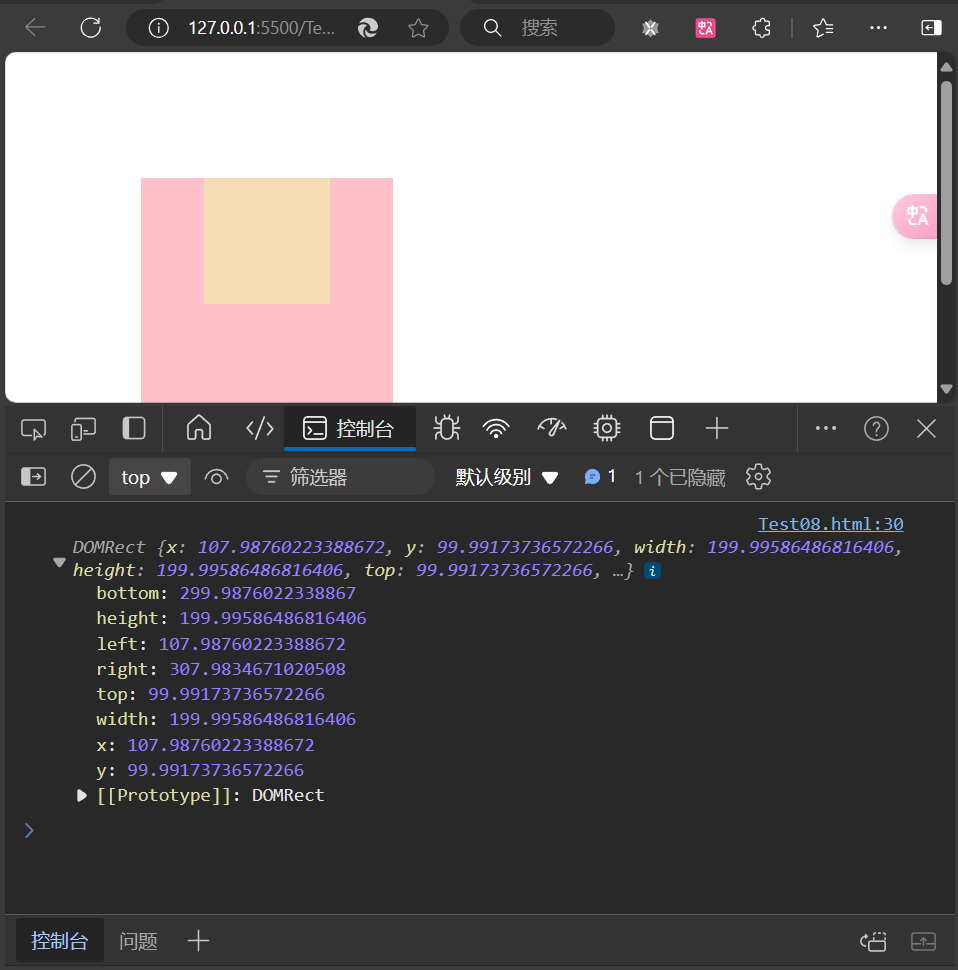This screenshot has width=958, height=970.
Task: Open the Test08.html:30 source link
Action: point(830,524)
